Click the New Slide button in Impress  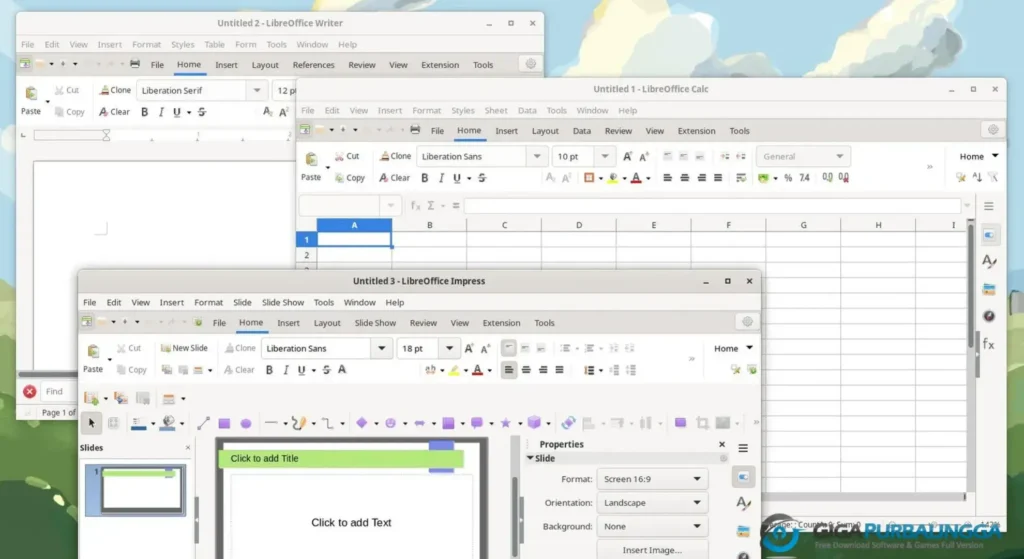coord(184,348)
